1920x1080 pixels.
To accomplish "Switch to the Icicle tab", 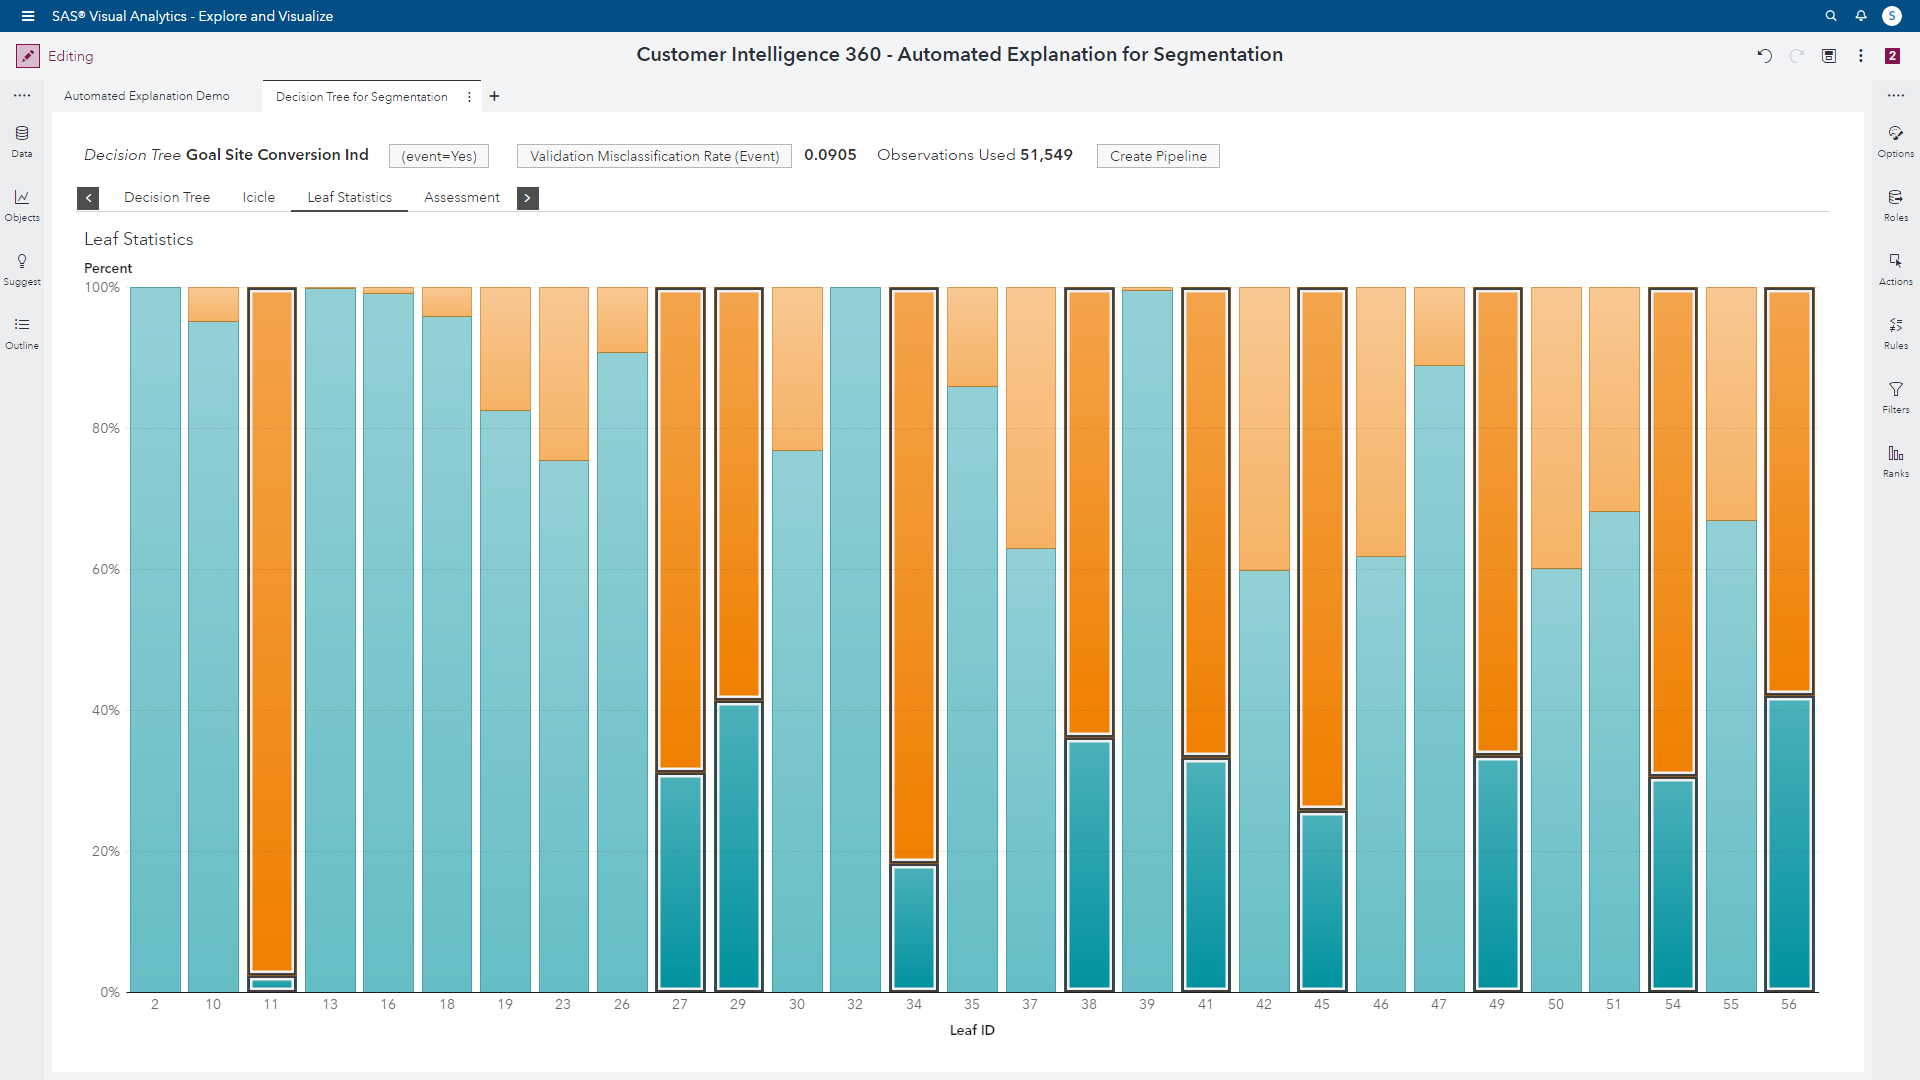I will 258,197.
